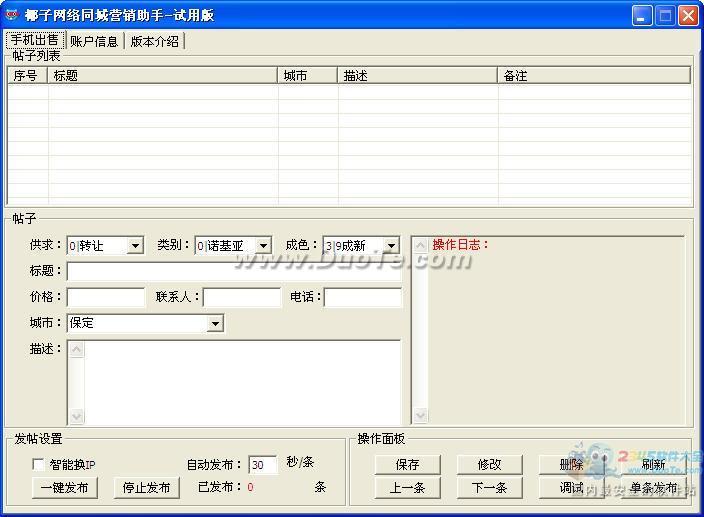
Task: Sort list by 序号 column header
Action: 27,75
